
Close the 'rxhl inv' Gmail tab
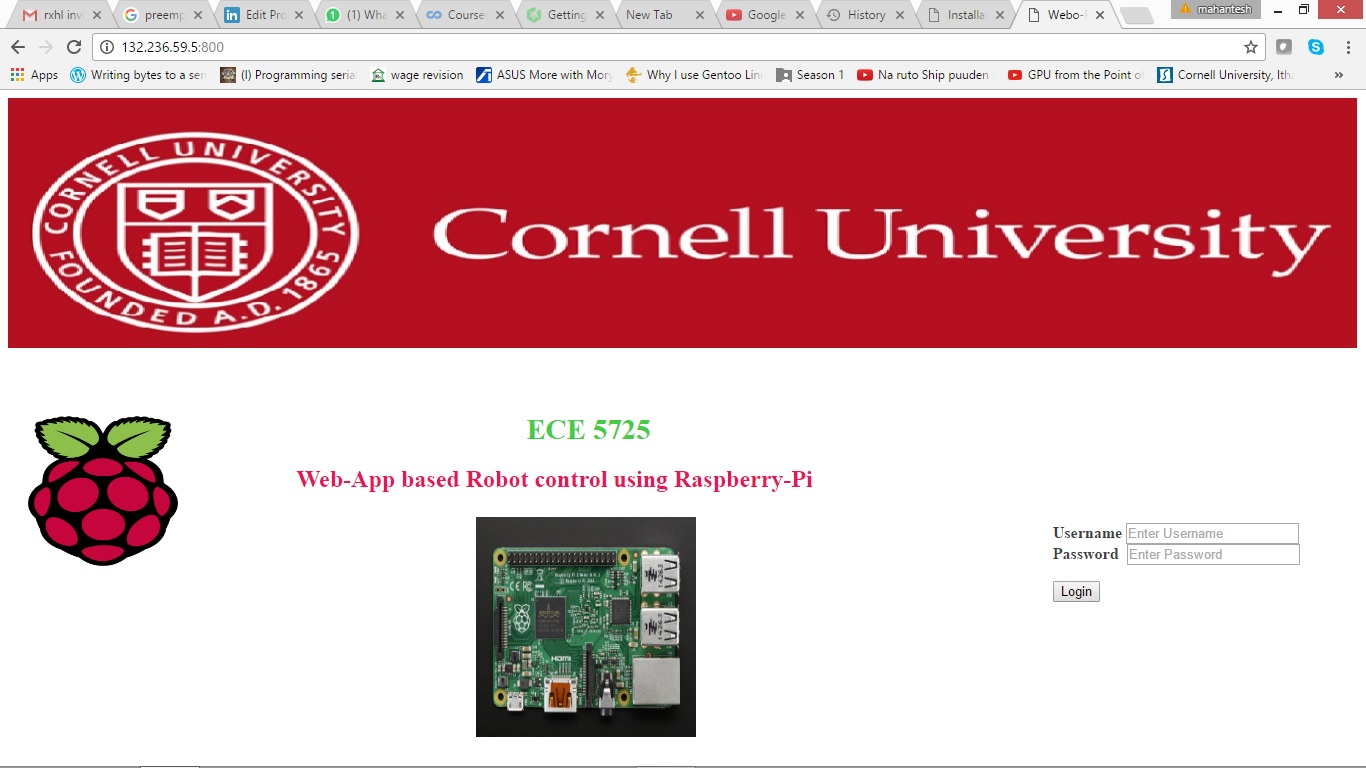97,15
